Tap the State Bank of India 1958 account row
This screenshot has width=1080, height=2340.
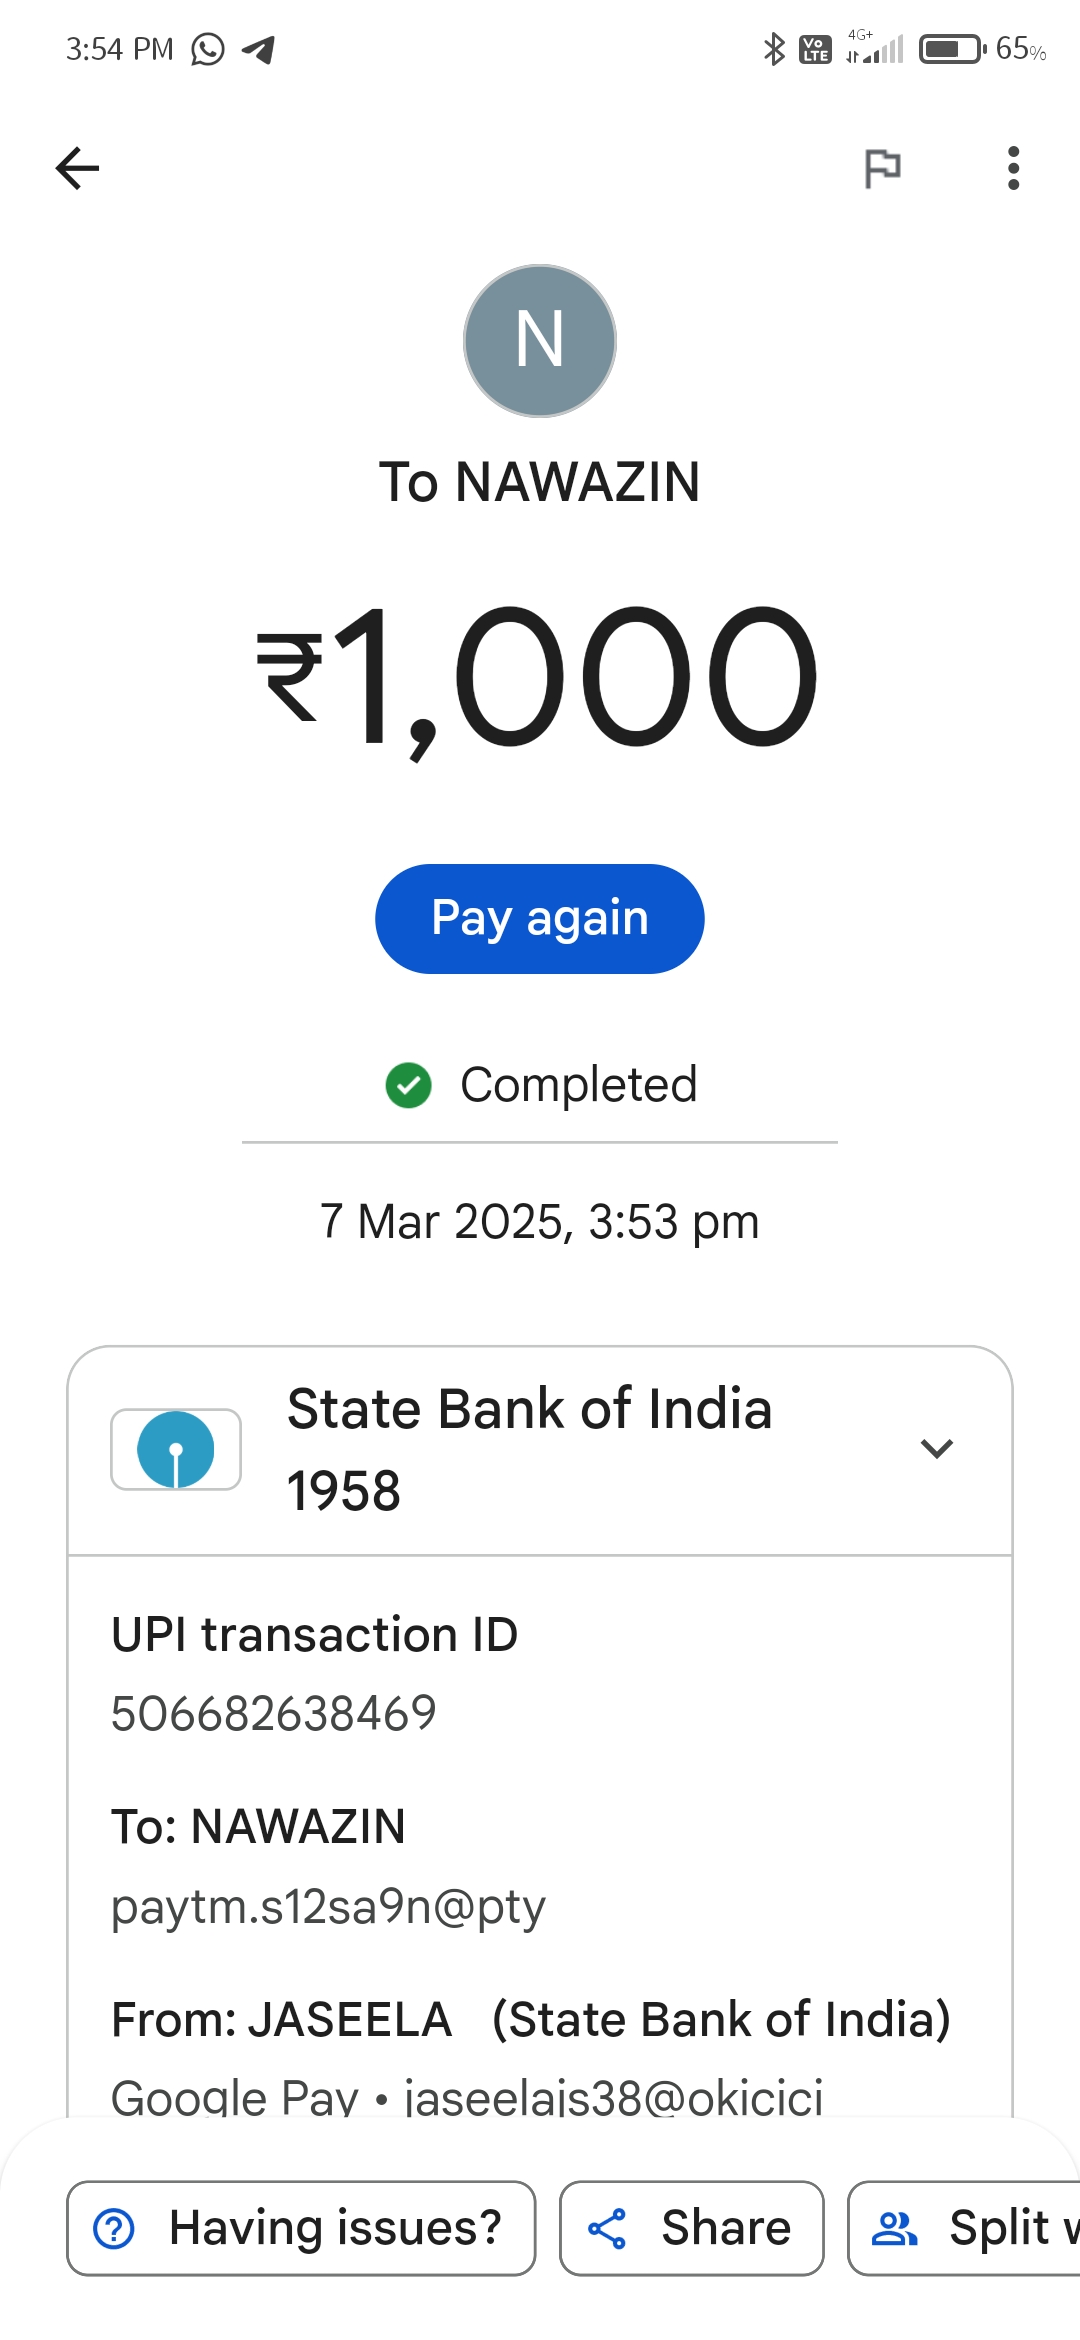[530, 1449]
